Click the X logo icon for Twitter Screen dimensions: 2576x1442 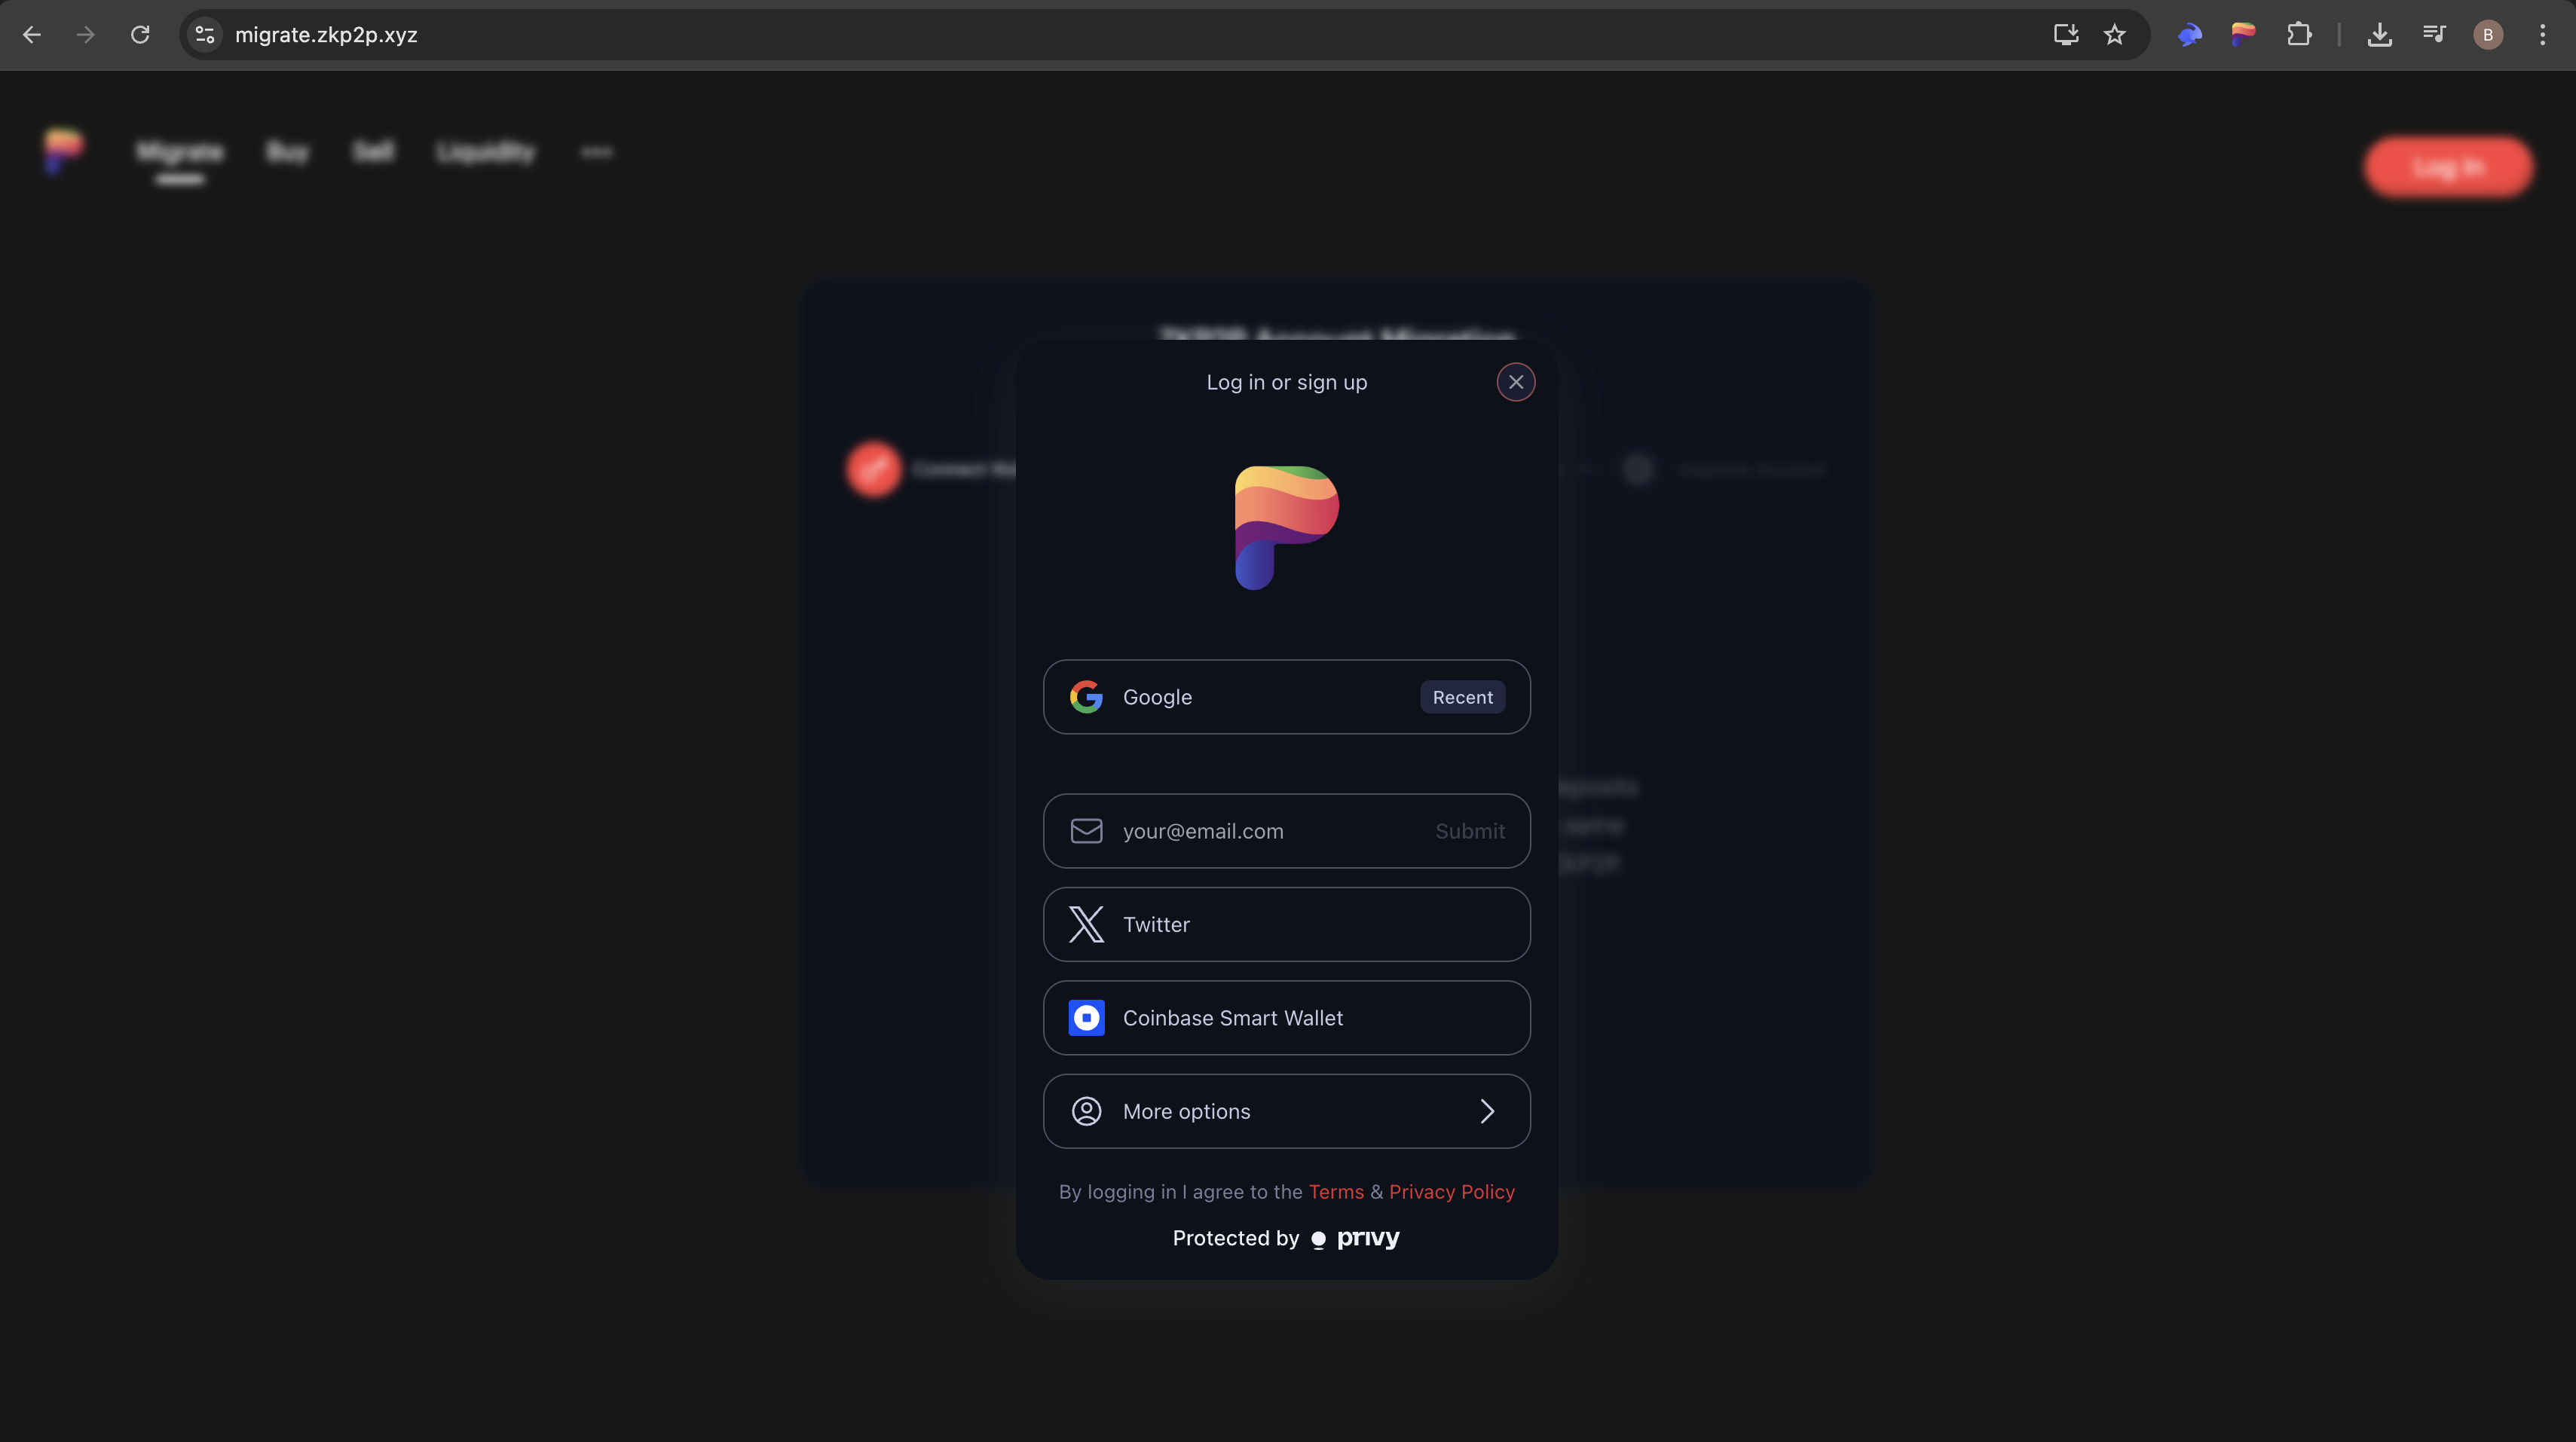[1086, 924]
